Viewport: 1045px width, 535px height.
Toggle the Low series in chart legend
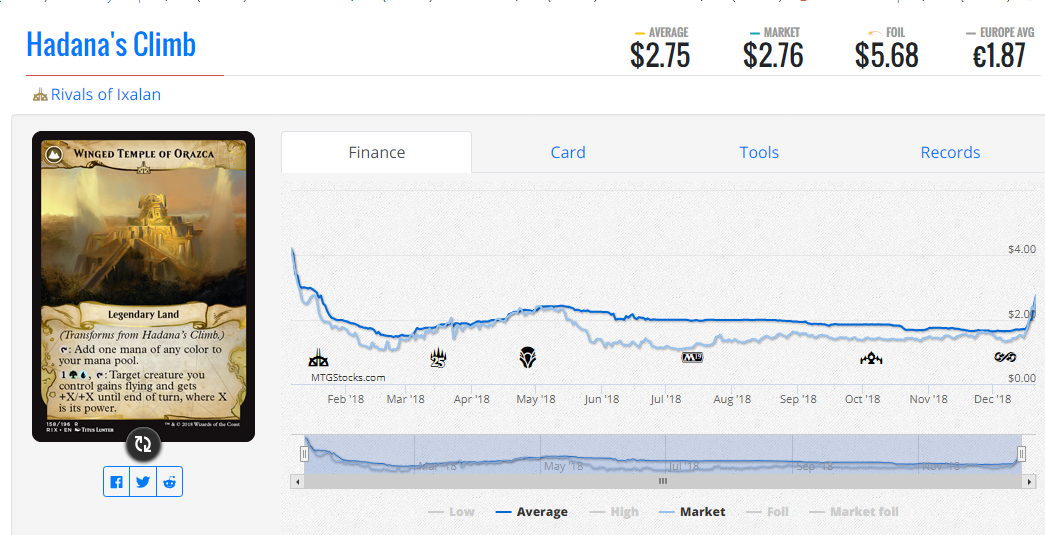(x=452, y=512)
